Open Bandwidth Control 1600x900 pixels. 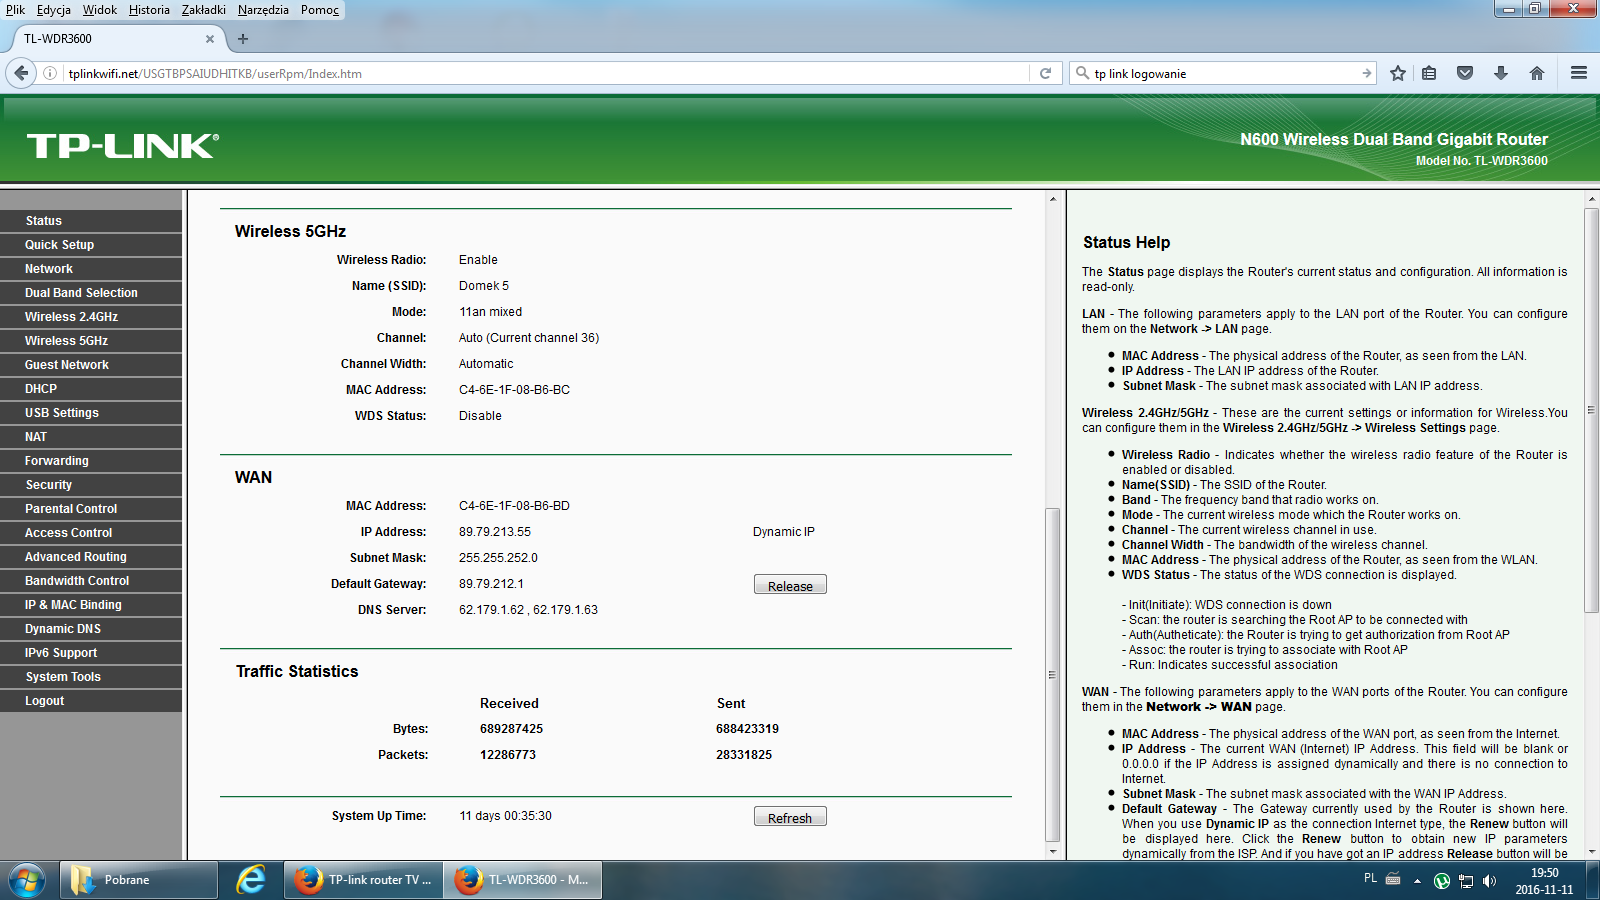[x=91, y=581]
